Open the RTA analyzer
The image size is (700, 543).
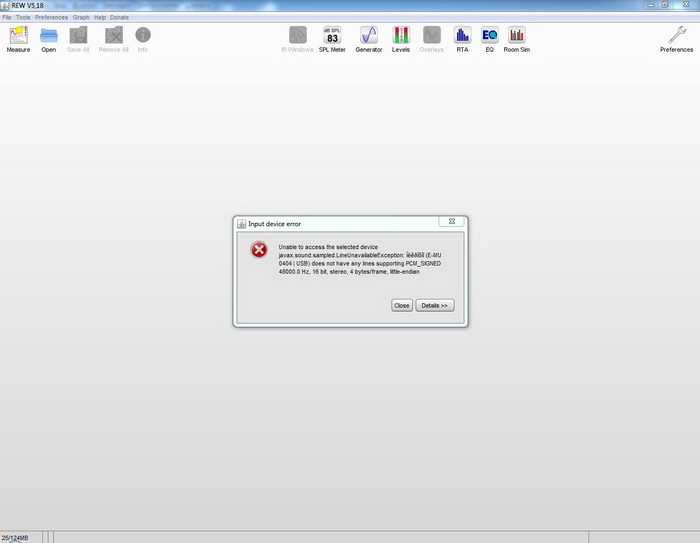[x=462, y=38]
